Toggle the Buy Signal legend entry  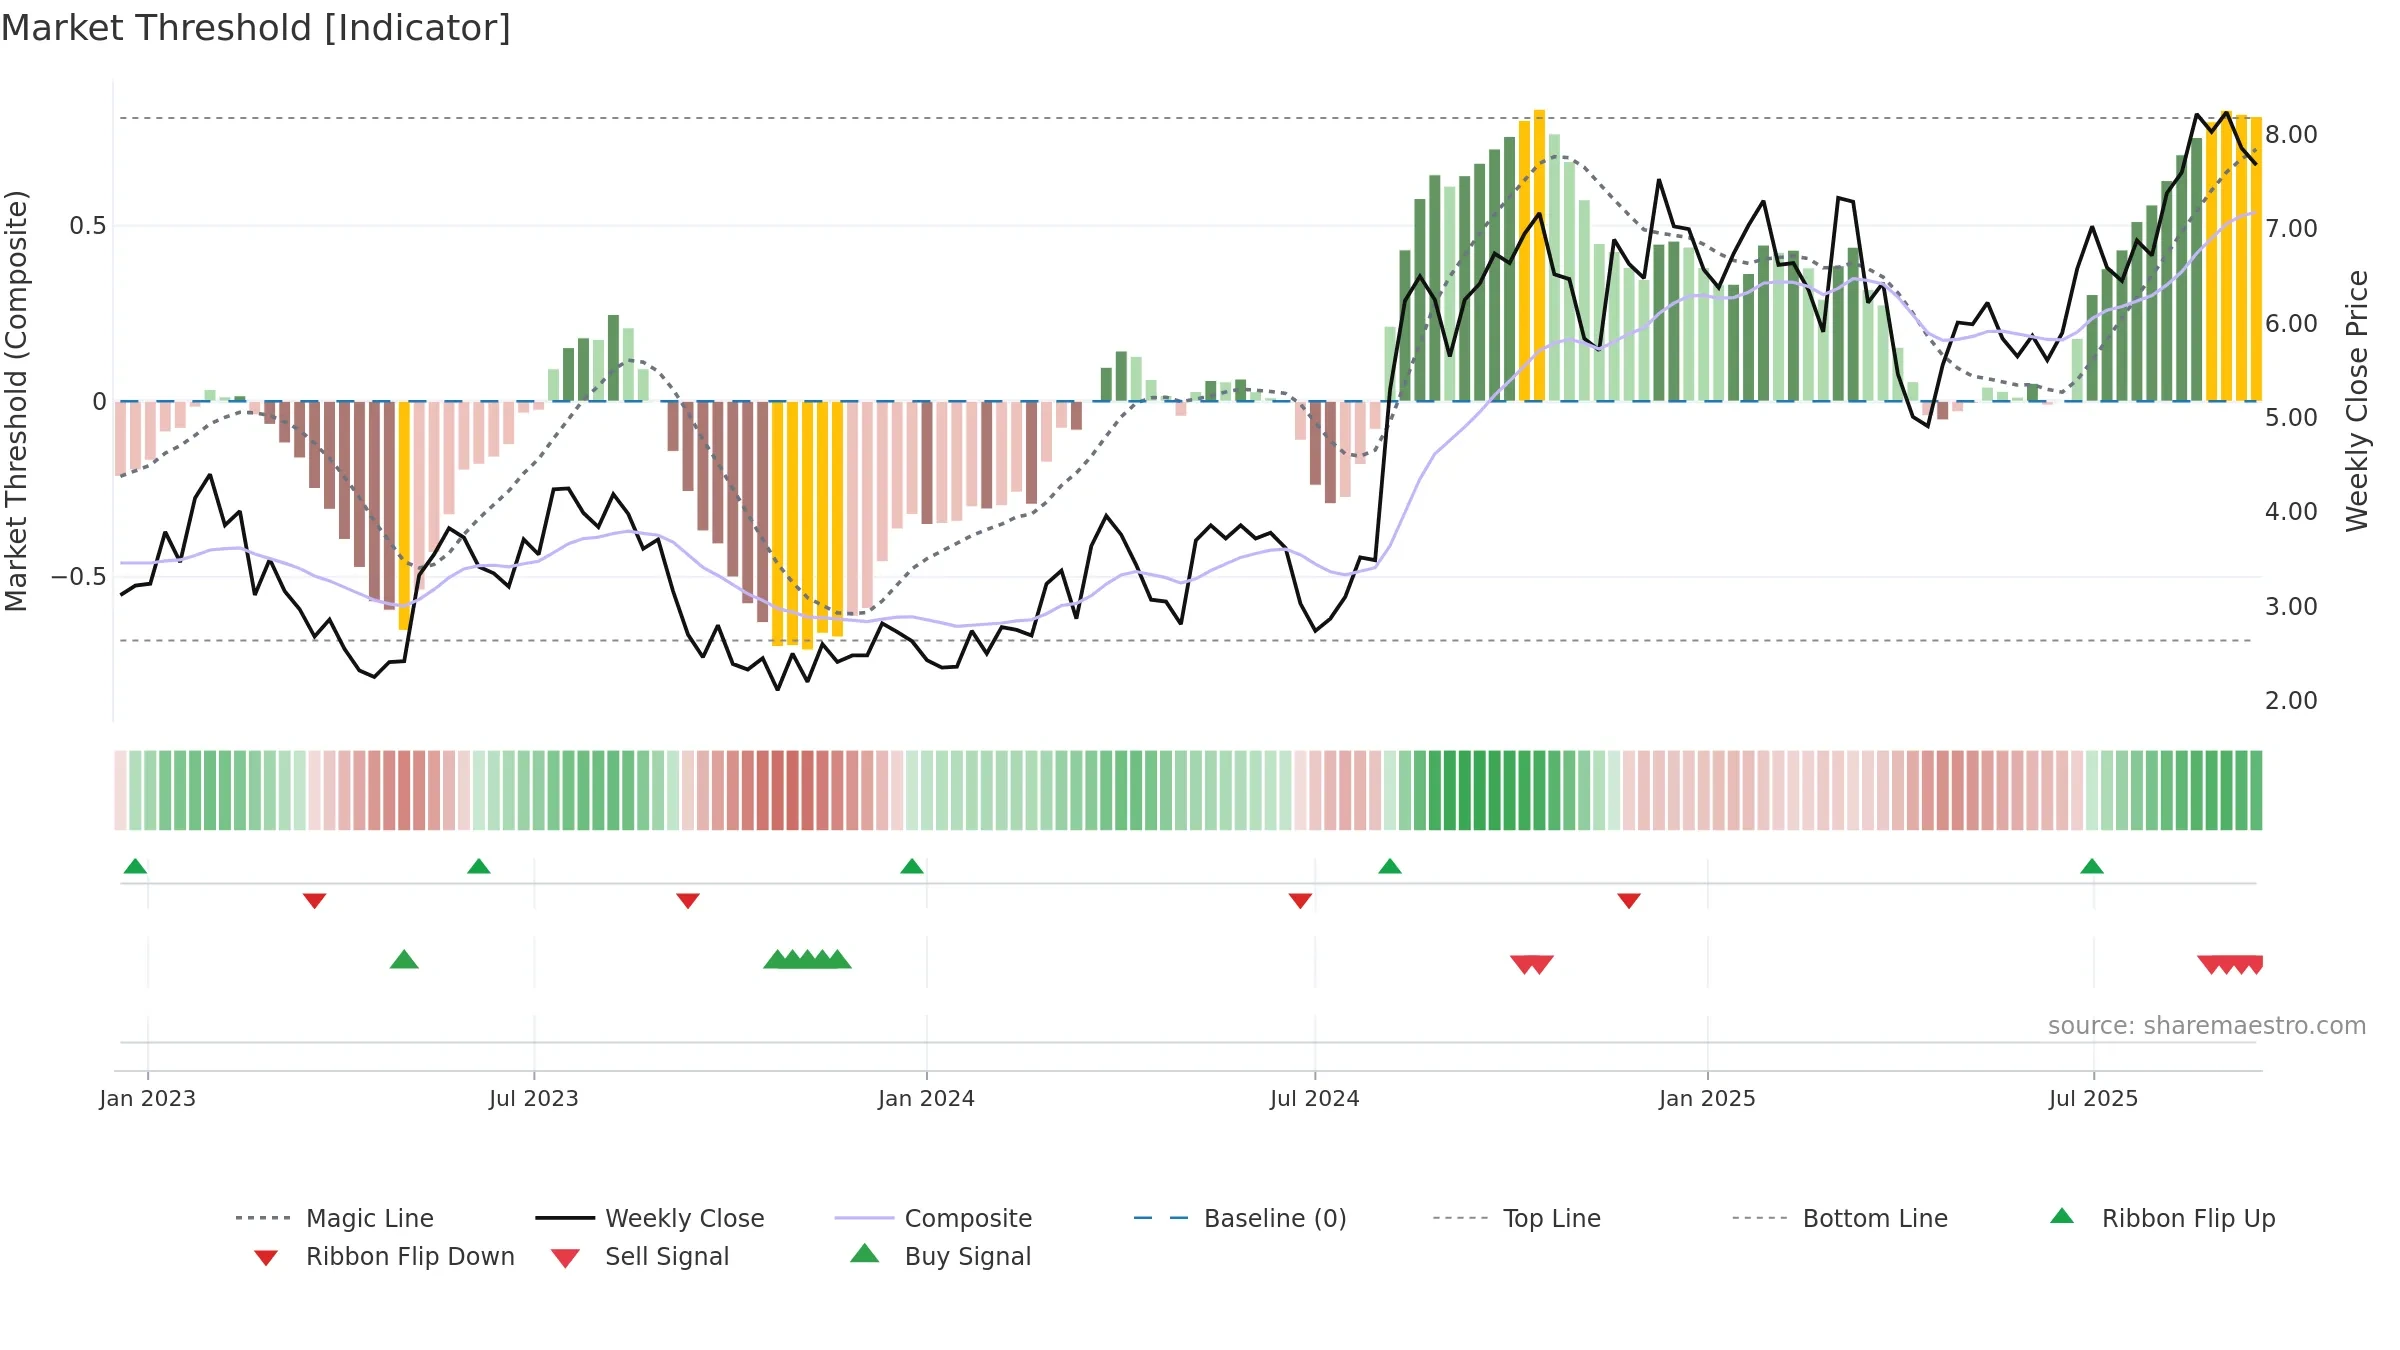940,1256
